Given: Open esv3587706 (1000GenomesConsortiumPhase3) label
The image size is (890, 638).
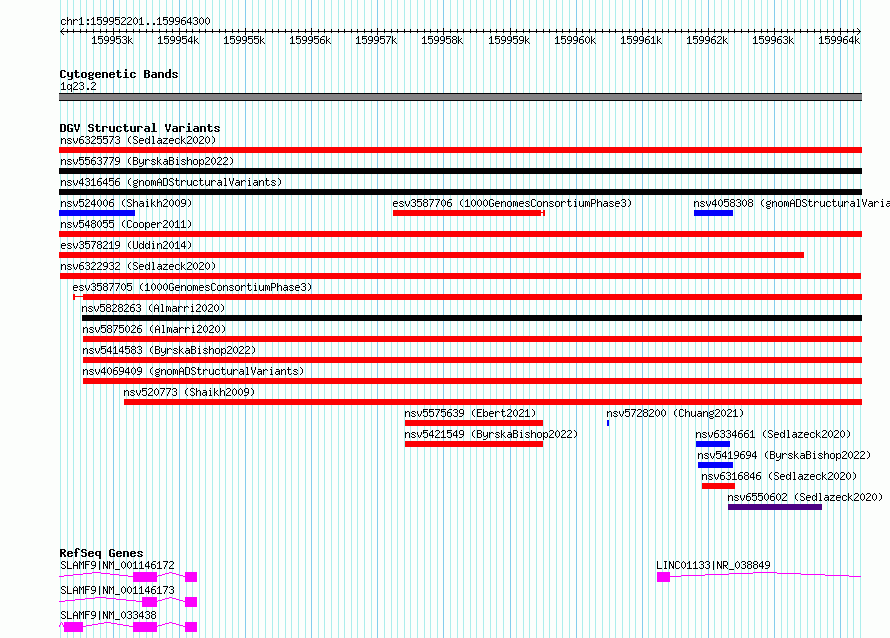Looking at the screenshot, I should coord(512,203).
